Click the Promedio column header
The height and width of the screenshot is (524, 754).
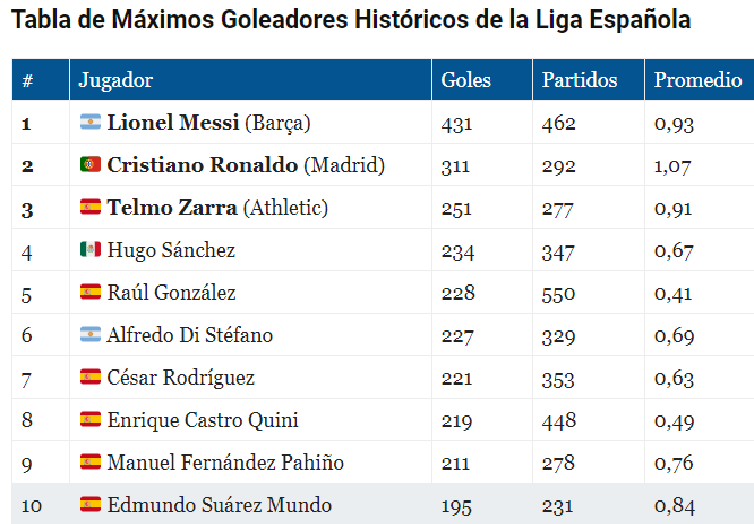pos(698,81)
